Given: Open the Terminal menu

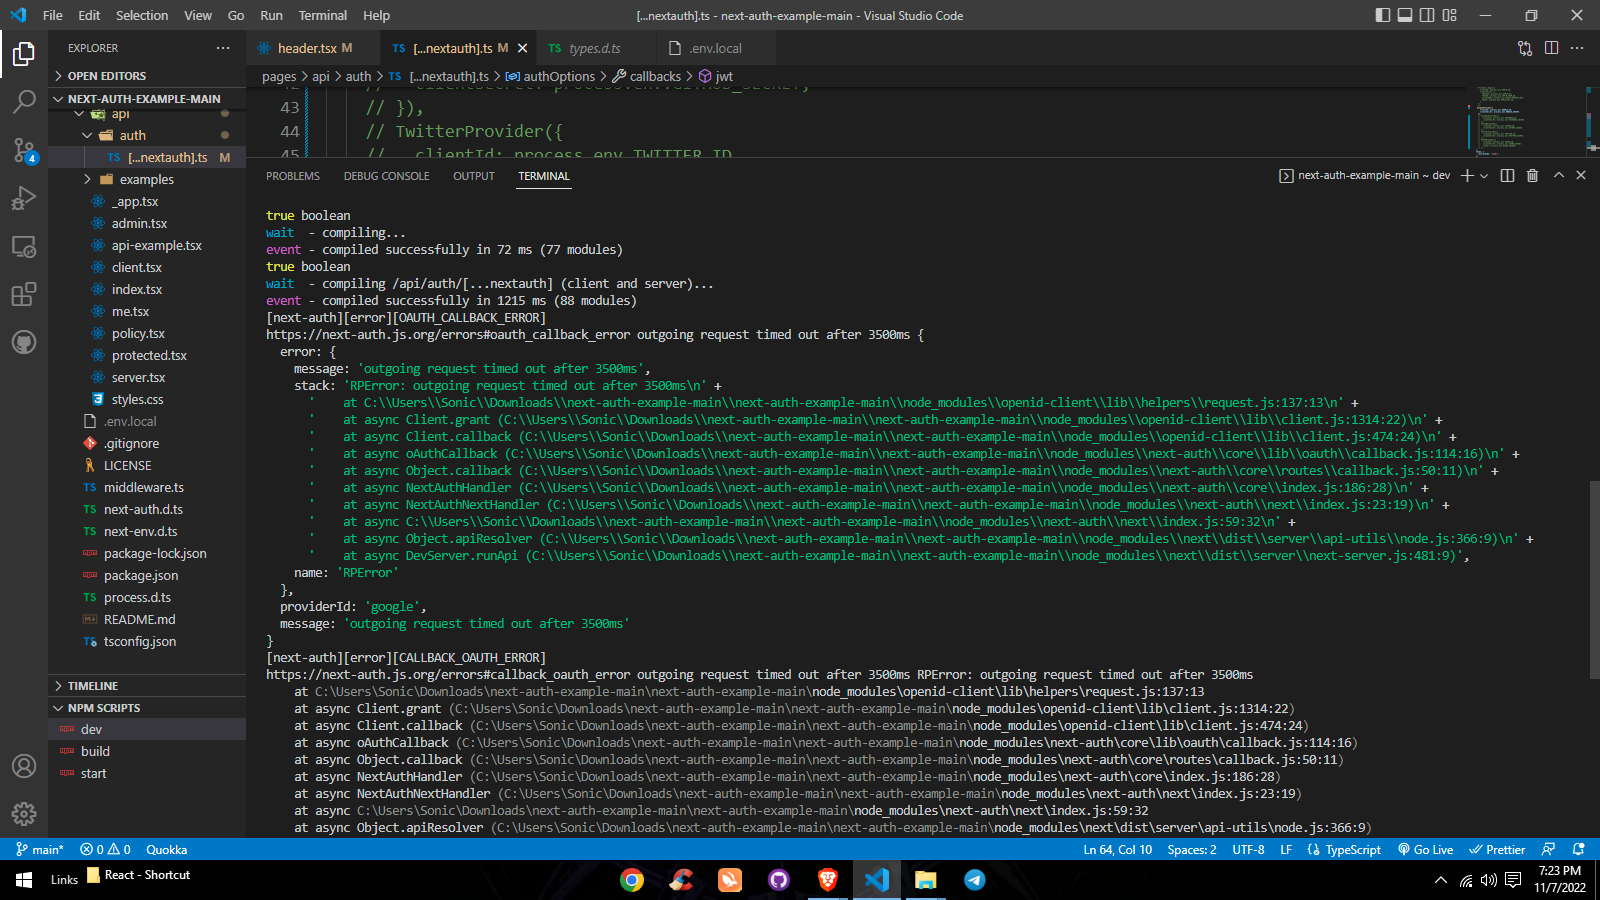Looking at the screenshot, I should click(x=322, y=15).
